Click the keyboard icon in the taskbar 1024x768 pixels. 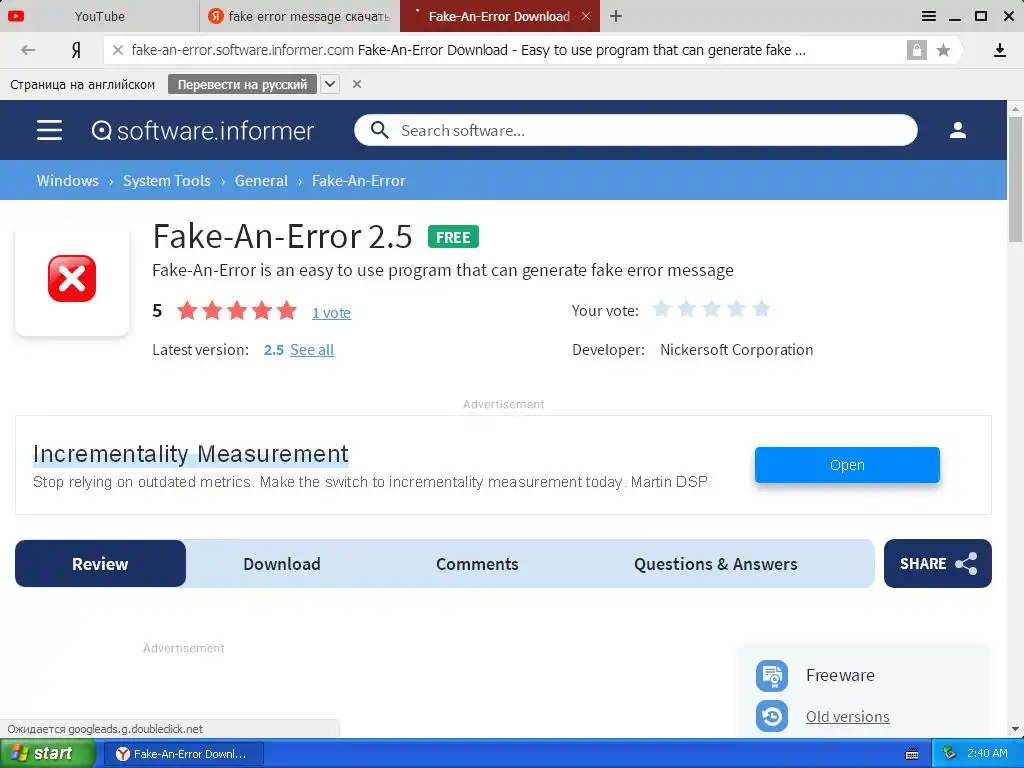[x=912, y=754]
